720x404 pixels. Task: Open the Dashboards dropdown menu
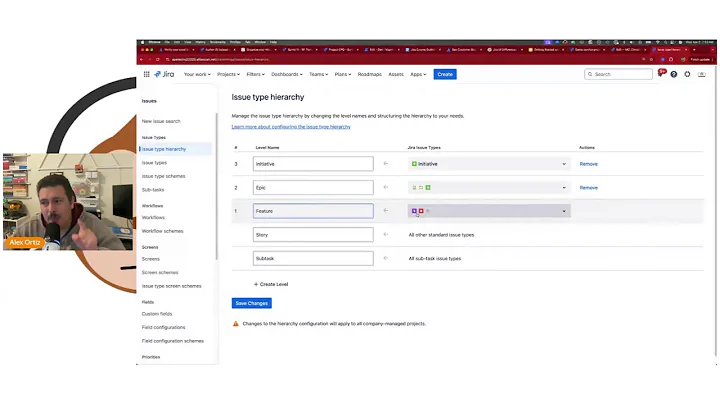(287, 74)
